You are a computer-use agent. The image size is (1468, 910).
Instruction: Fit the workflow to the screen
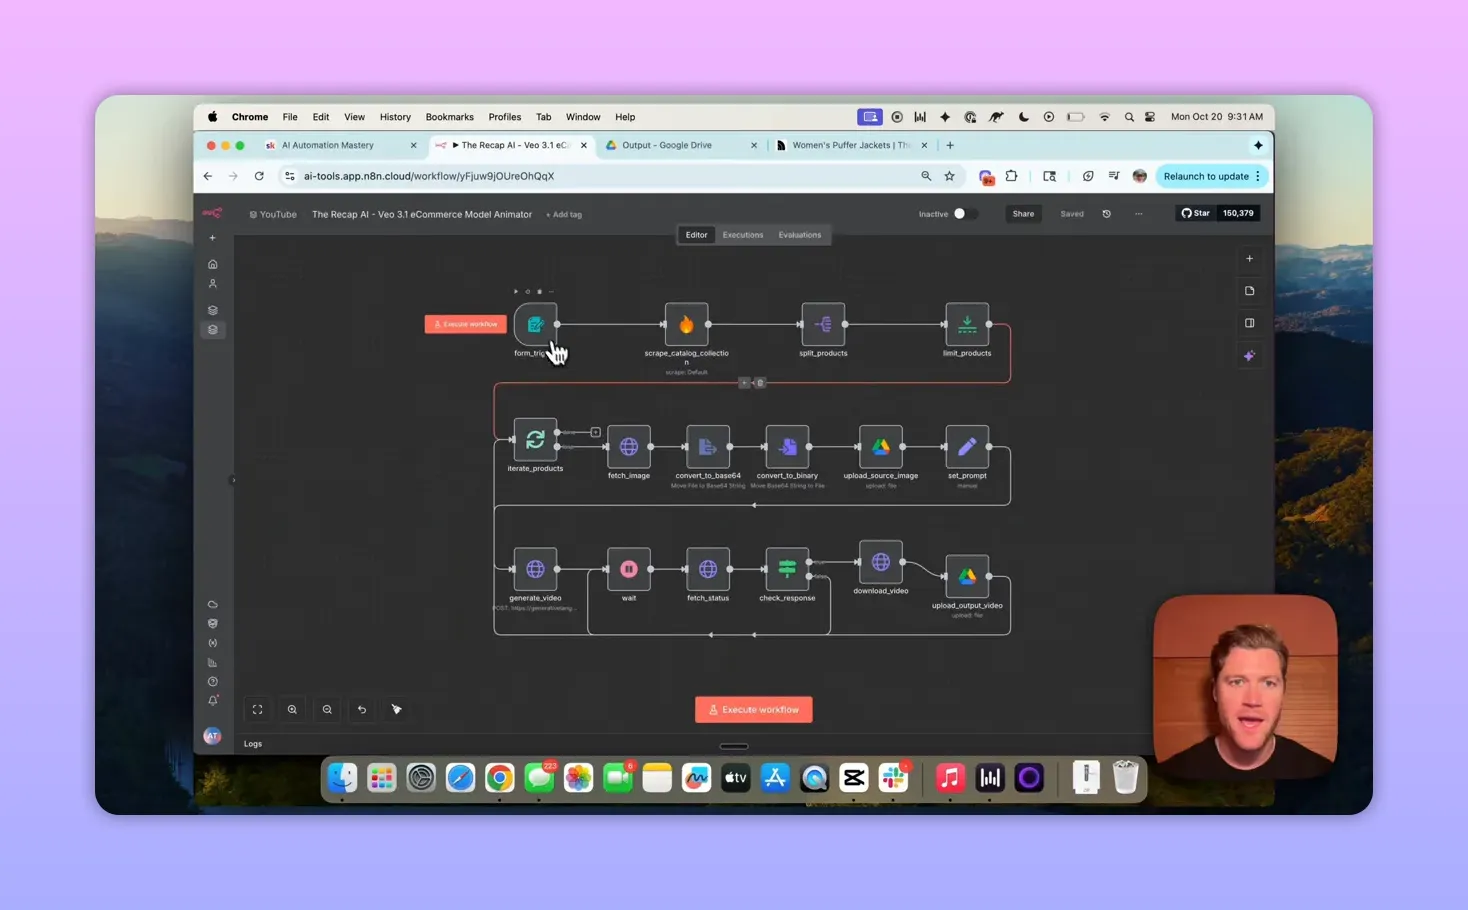(257, 709)
